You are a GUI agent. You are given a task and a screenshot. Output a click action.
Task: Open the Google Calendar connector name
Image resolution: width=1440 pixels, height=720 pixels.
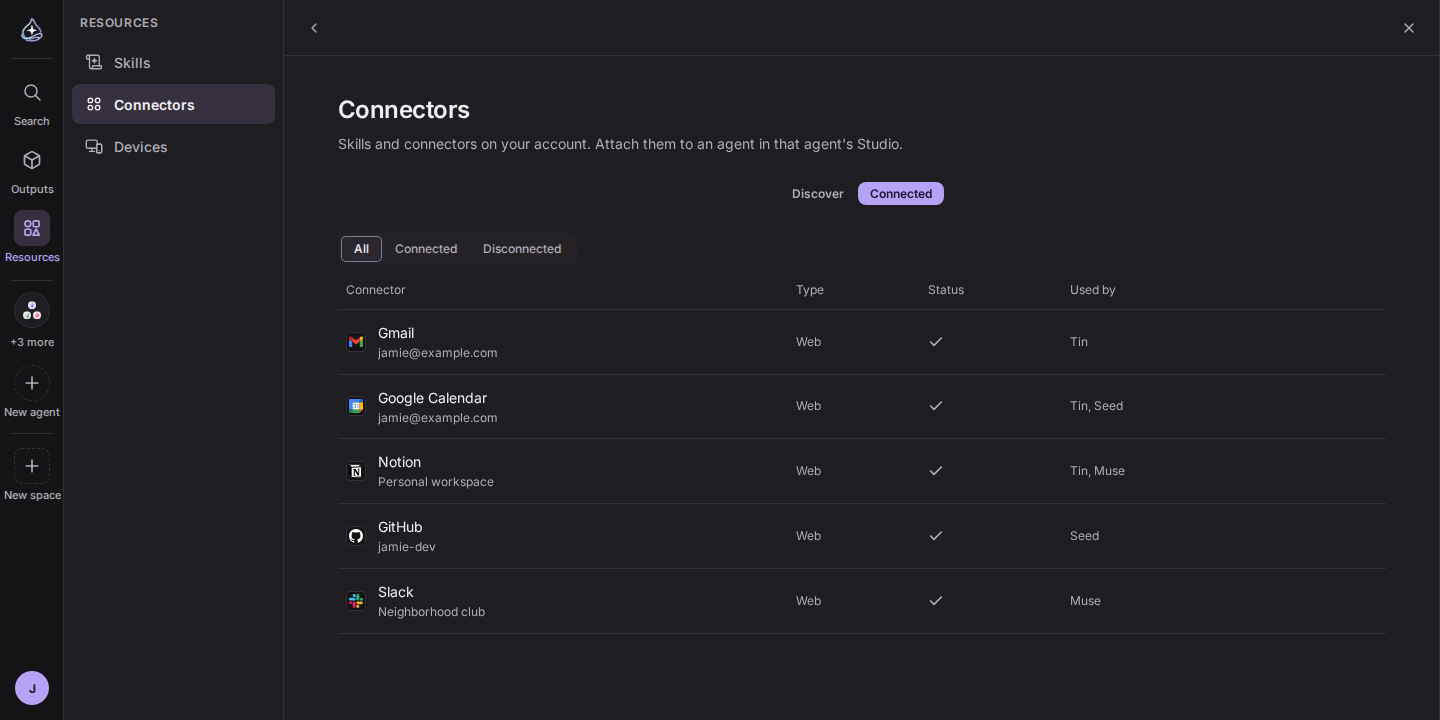pyautogui.click(x=432, y=398)
